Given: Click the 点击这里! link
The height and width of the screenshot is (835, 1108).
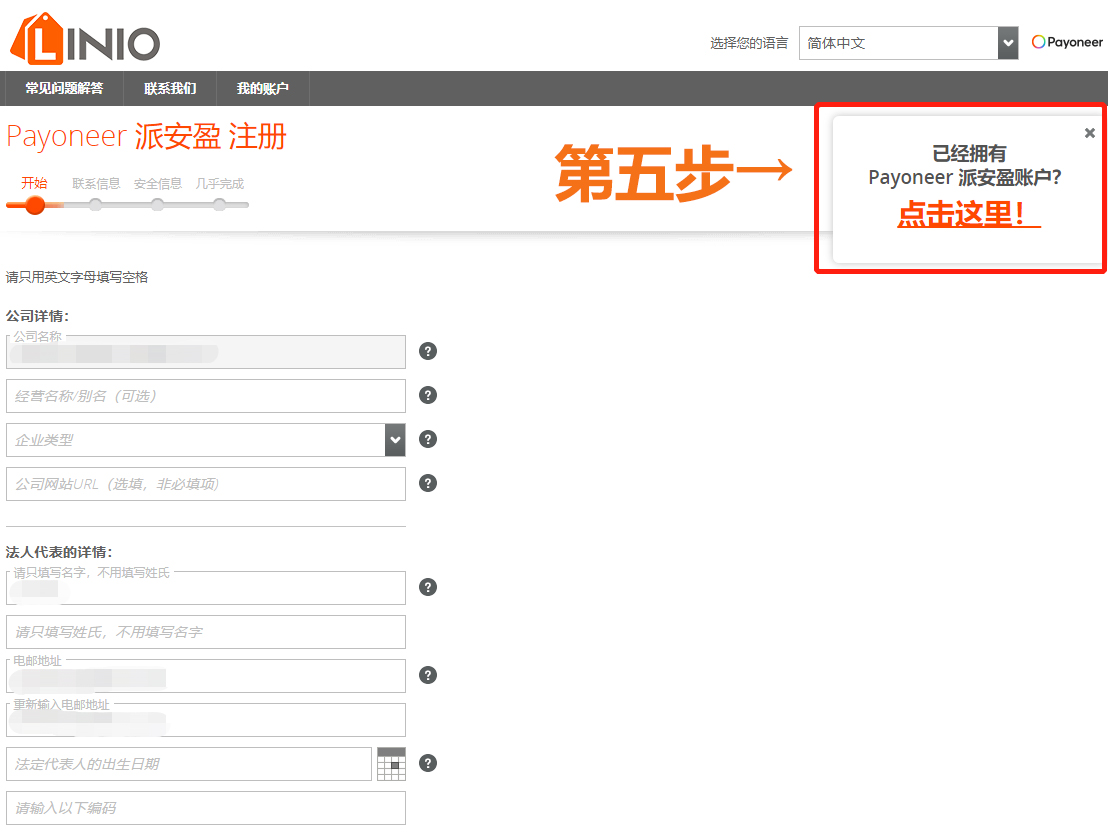Looking at the screenshot, I should pyautogui.click(x=969, y=213).
